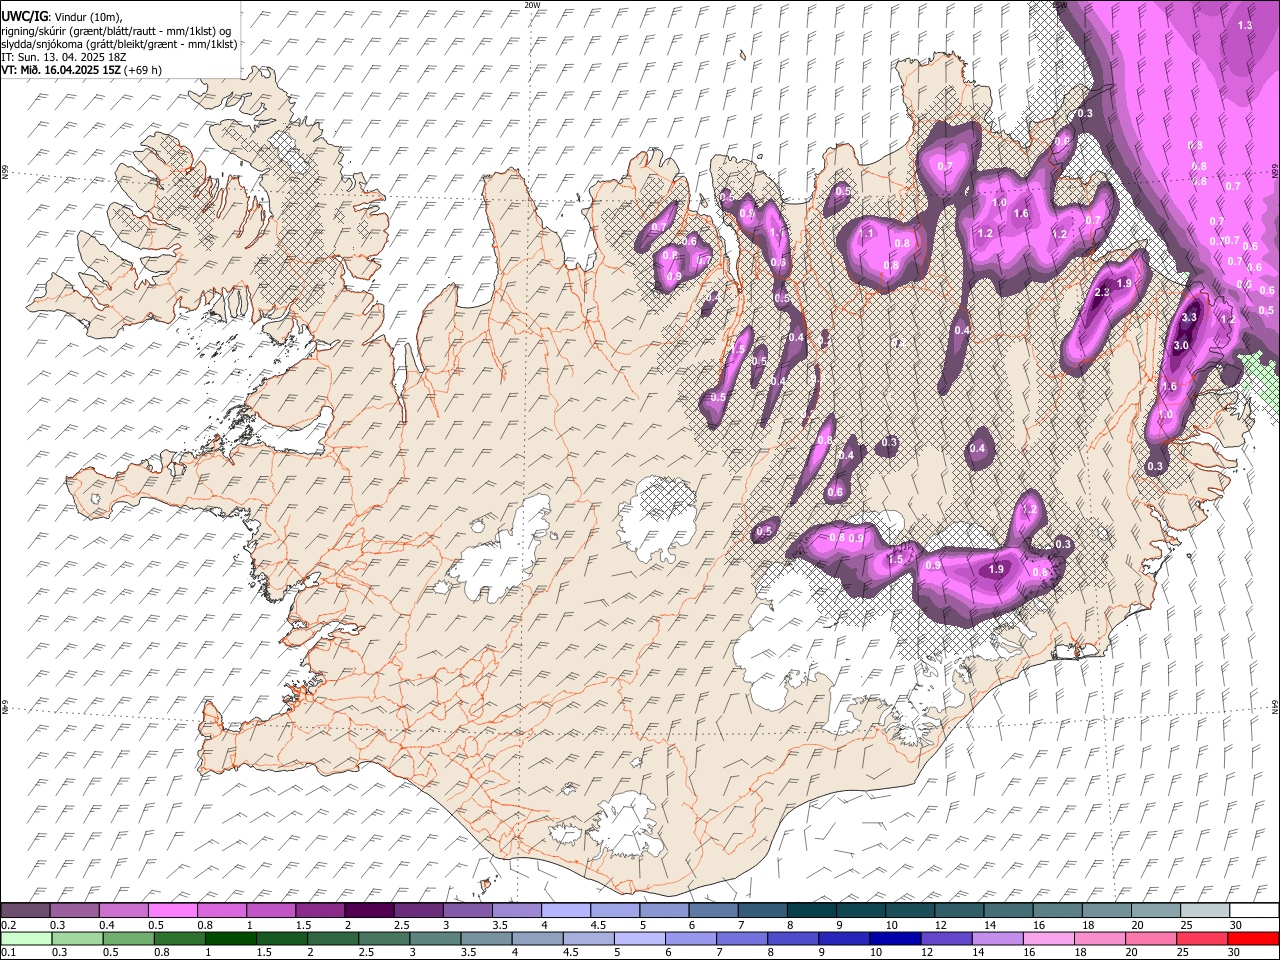Click the '1.3' value in the top-right snow band
1280x960 pixels.
(x=1245, y=25)
